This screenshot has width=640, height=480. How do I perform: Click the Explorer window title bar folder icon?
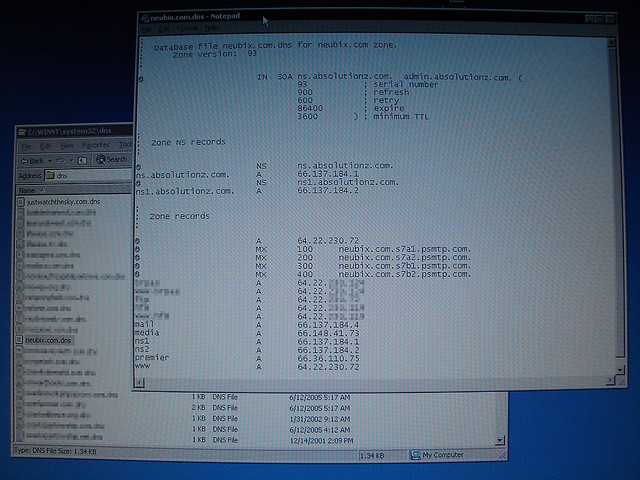pyautogui.click(x=22, y=132)
